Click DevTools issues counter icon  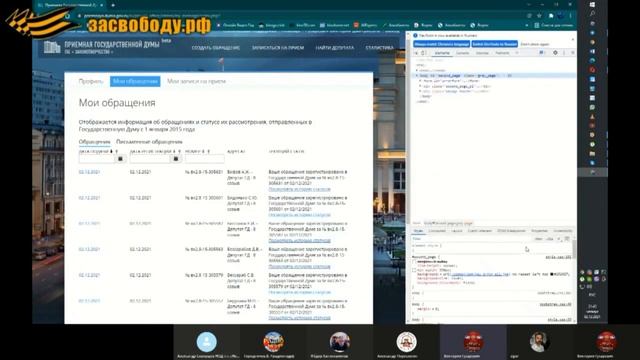542,53
